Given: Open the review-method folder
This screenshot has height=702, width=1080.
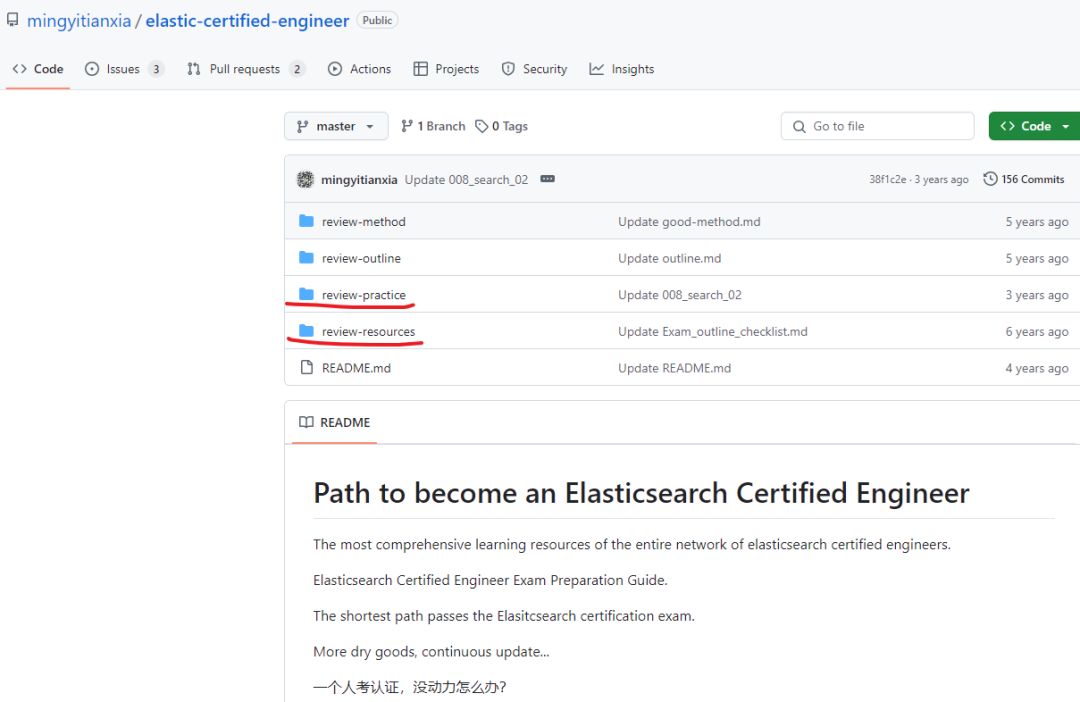Looking at the screenshot, I should (364, 222).
